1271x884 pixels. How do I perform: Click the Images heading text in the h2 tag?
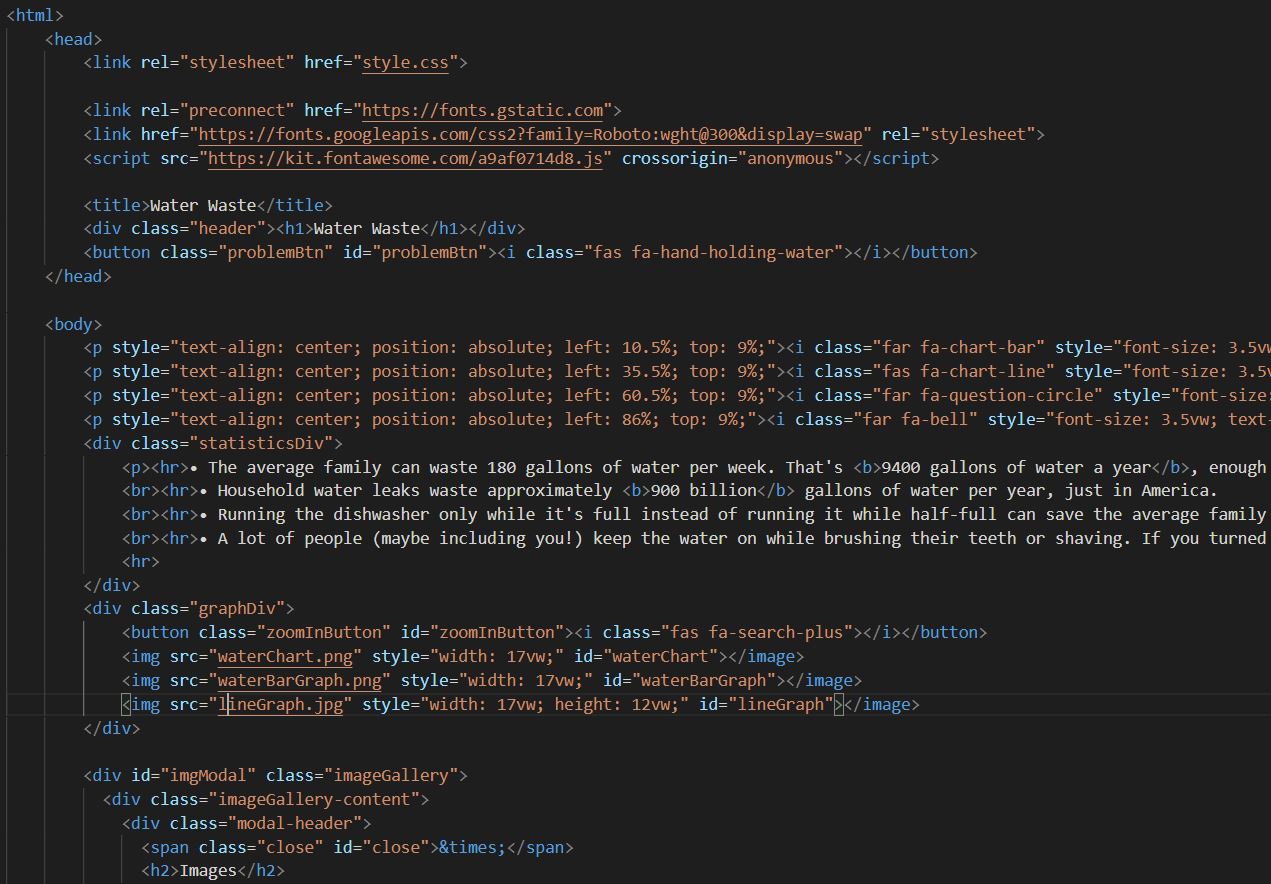(208, 870)
